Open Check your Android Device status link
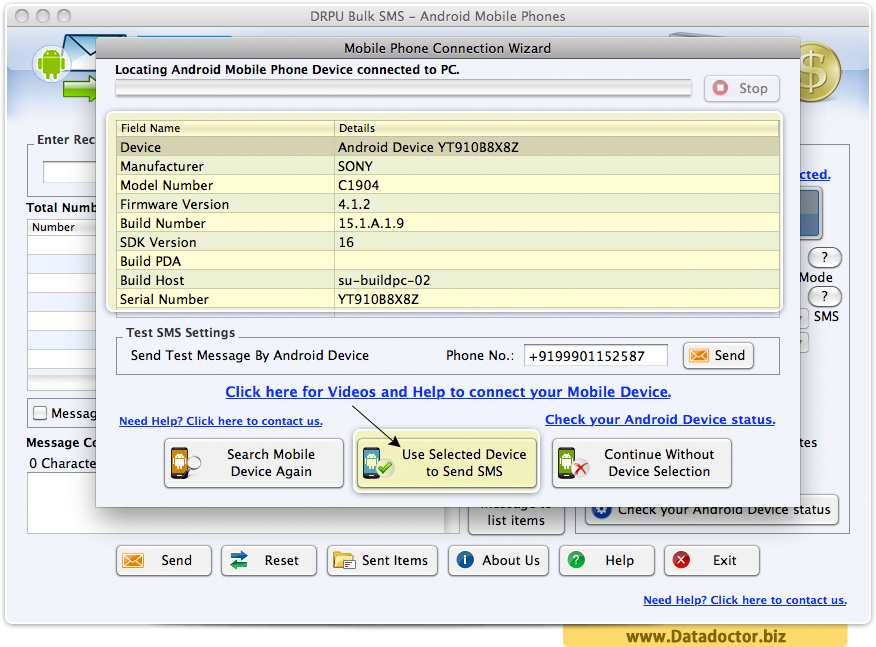 click(x=660, y=419)
